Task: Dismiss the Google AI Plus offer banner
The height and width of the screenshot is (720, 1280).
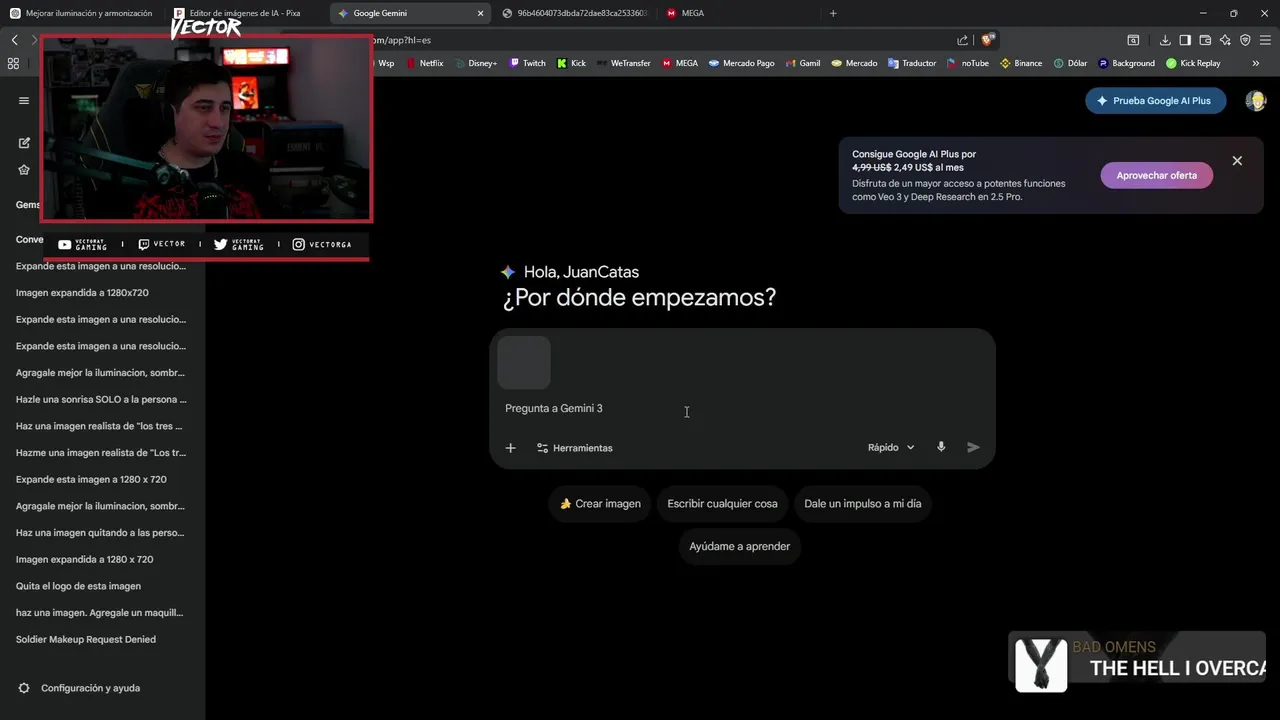Action: (x=1237, y=161)
